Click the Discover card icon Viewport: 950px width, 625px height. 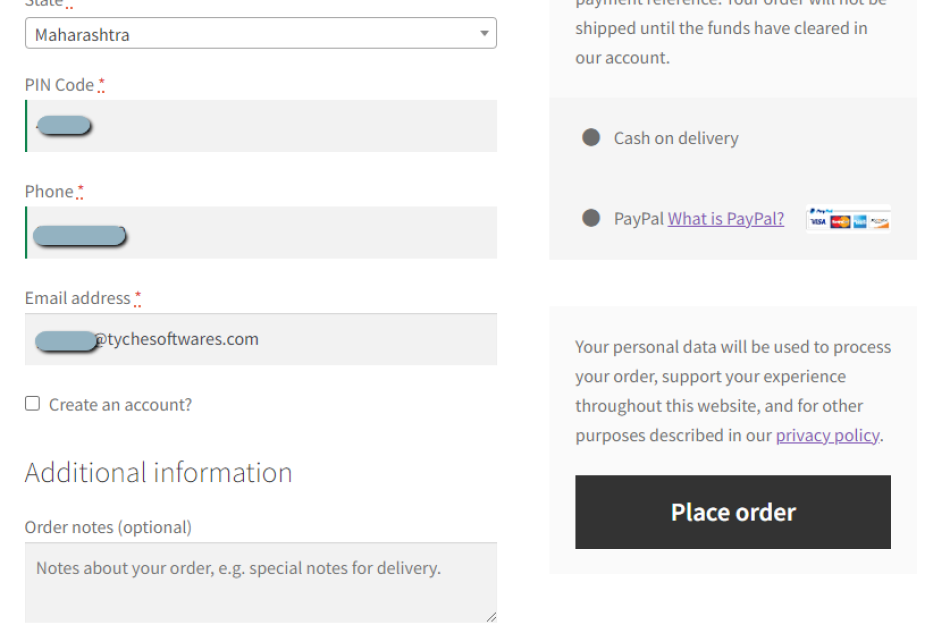coord(880,222)
